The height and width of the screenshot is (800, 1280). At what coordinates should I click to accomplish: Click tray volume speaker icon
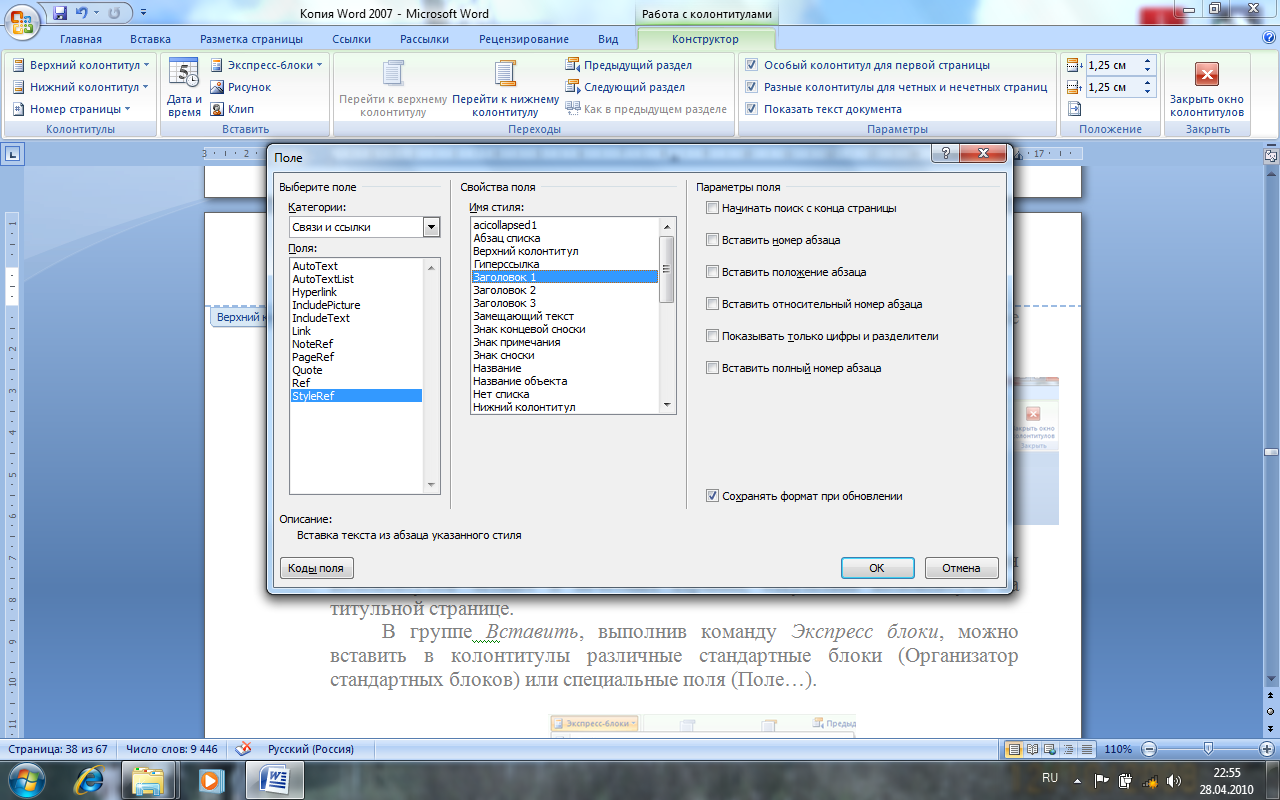click(1173, 781)
